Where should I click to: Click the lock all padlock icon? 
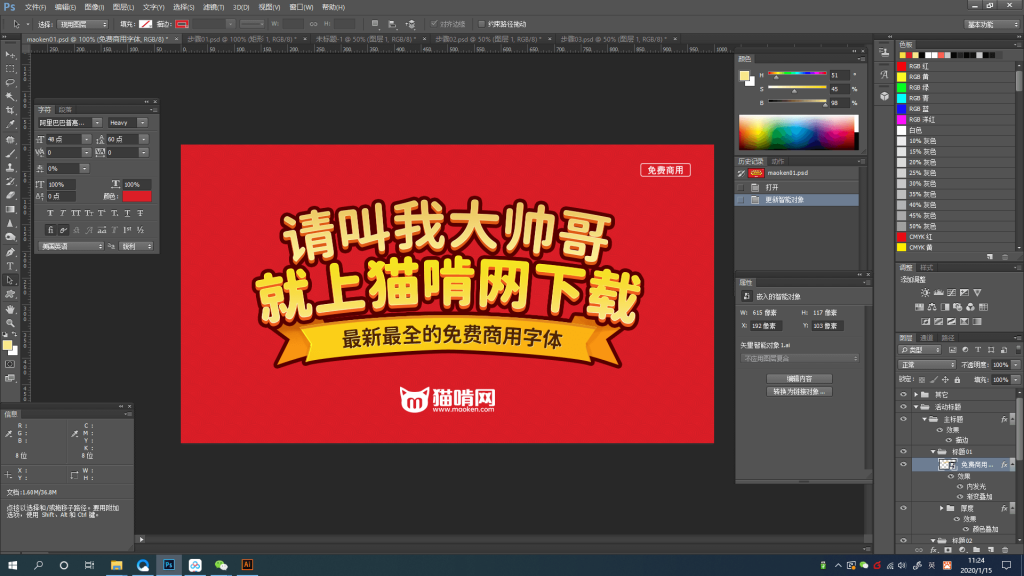pyautogui.click(x=957, y=379)
